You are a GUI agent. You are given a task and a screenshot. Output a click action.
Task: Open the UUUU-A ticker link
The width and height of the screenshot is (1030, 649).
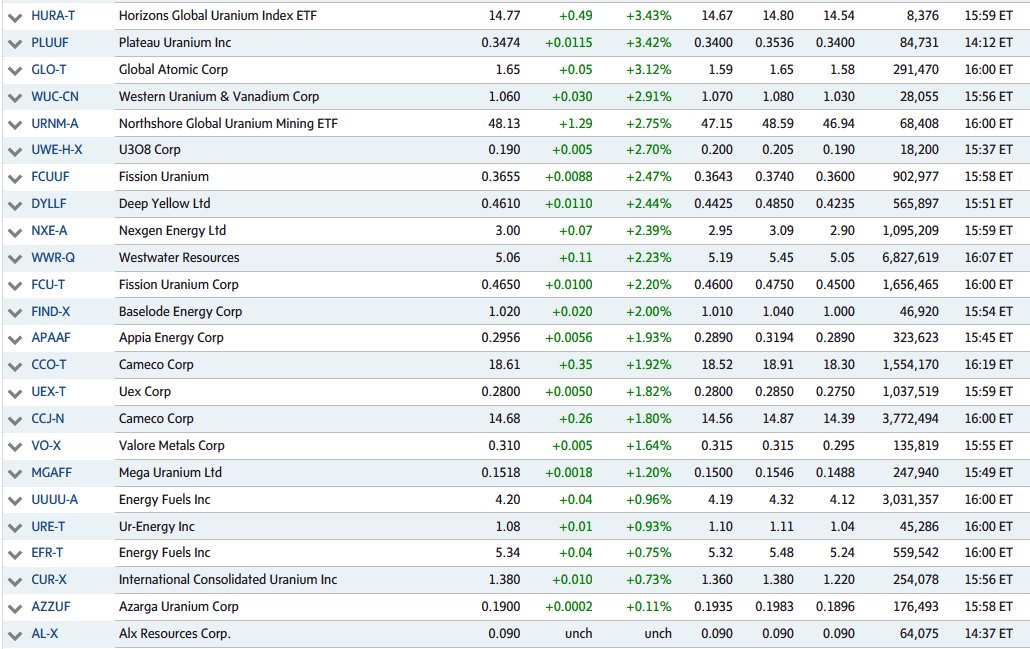(x=55, y=499)
